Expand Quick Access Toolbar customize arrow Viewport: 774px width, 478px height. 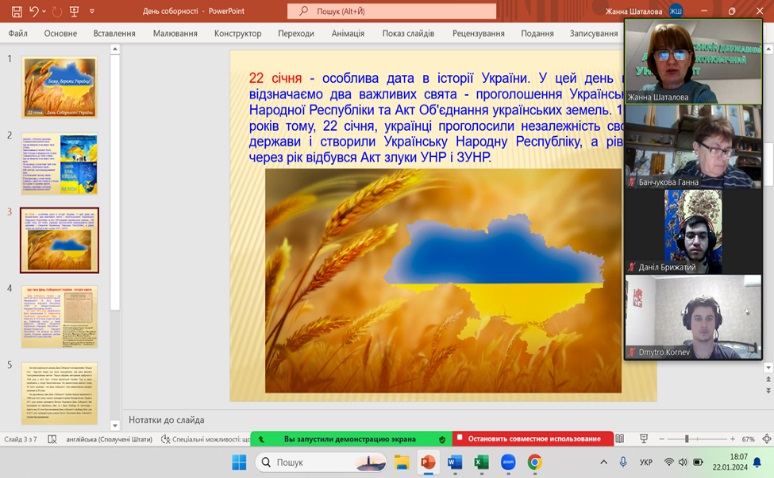pyautogui.click(x=92, y=11)
